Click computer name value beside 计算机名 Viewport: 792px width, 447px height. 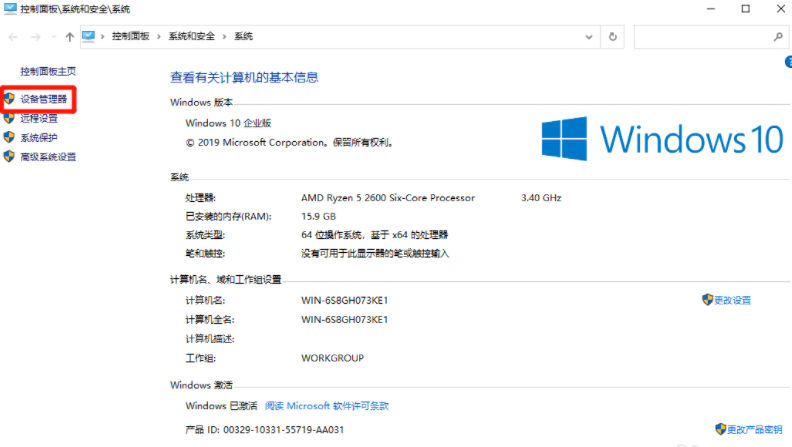tap(344, 301)
